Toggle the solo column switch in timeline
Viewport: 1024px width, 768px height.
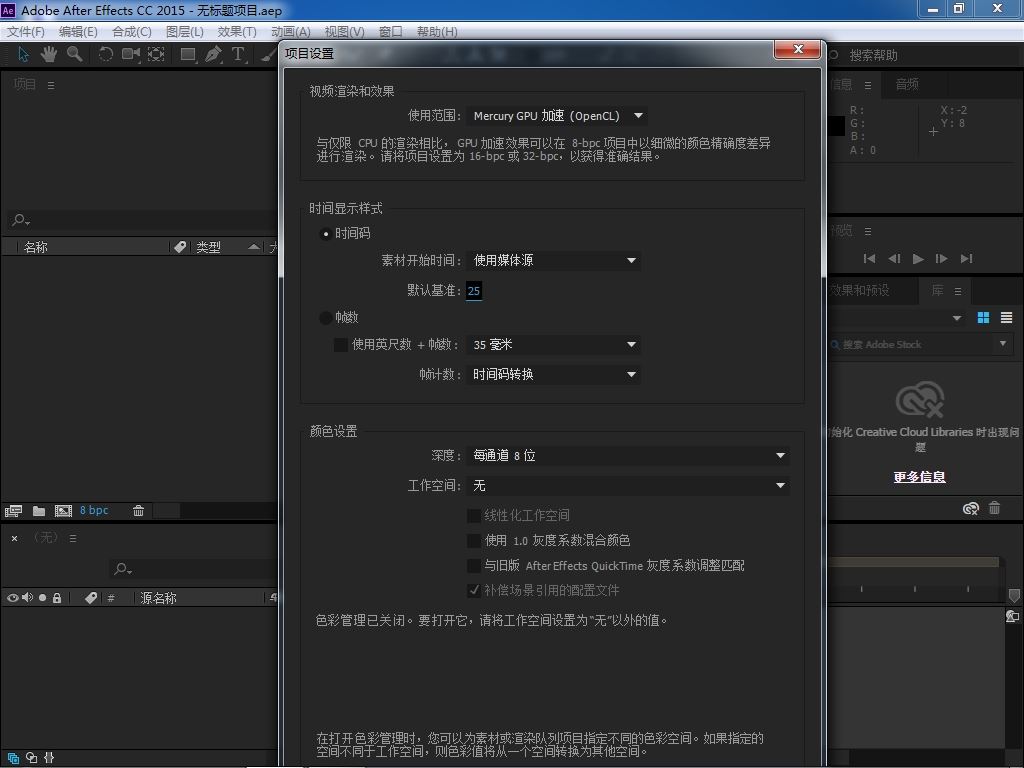tap(42, 598)
